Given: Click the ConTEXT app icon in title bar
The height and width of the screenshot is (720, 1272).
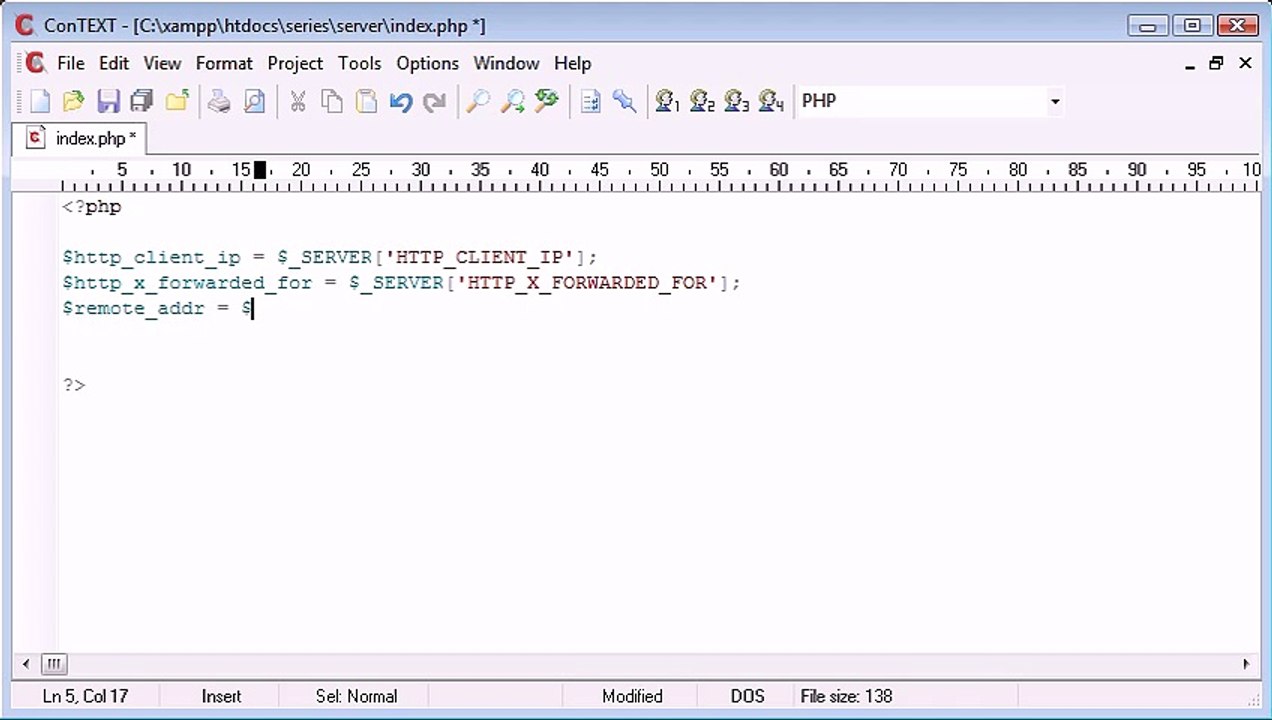Looking at the screenshot, I should (25, 25).
